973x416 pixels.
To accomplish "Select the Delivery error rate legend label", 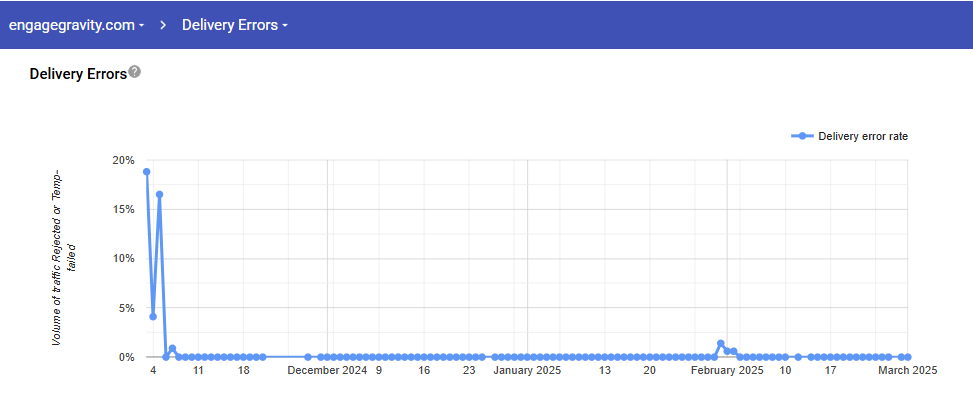I will pyautogui.click(x=862, y=136).
